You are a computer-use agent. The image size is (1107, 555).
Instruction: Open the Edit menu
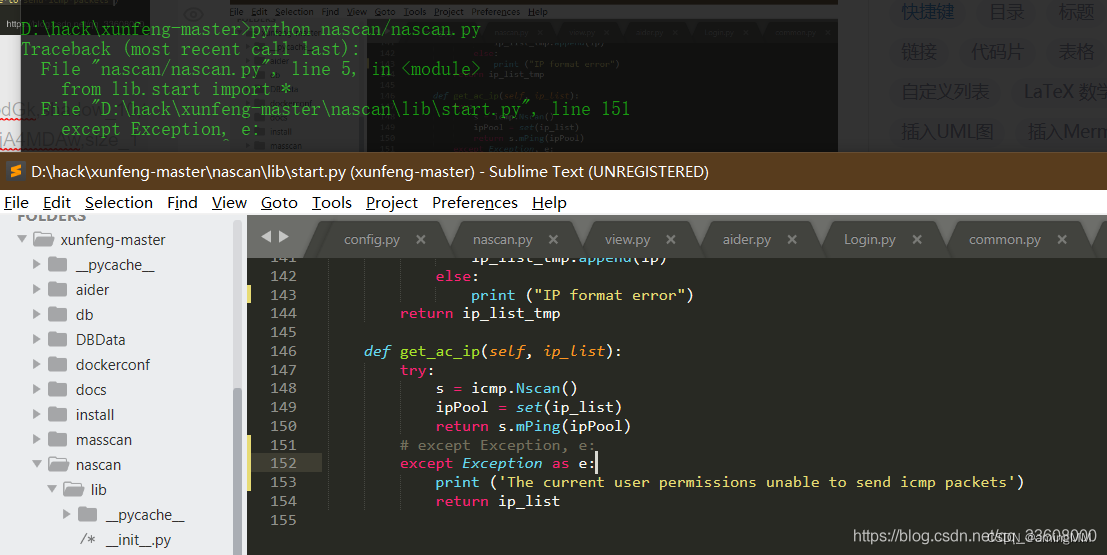tap(56, 203)
